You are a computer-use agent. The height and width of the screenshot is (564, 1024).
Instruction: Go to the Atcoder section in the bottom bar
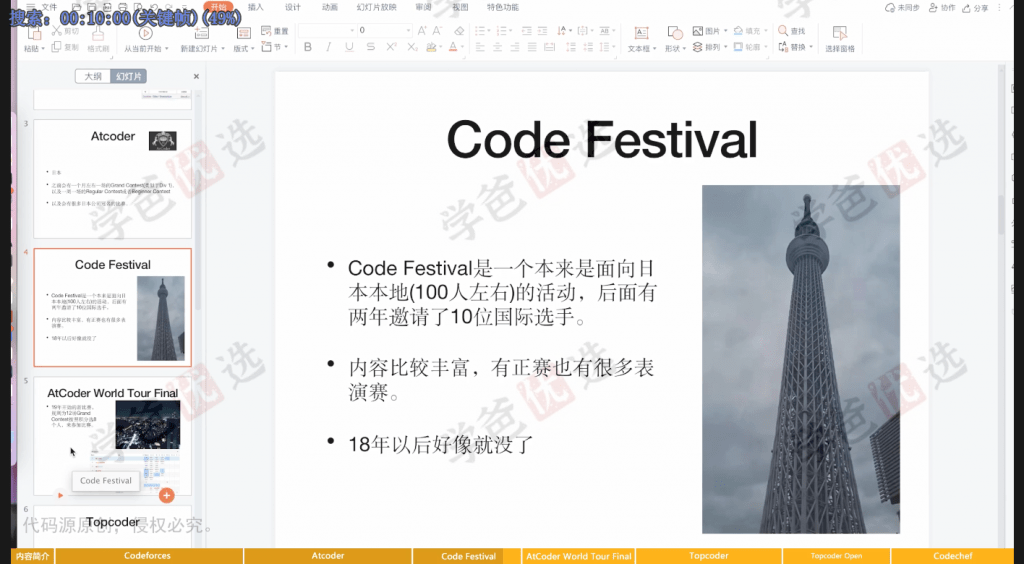coord(328,556)
